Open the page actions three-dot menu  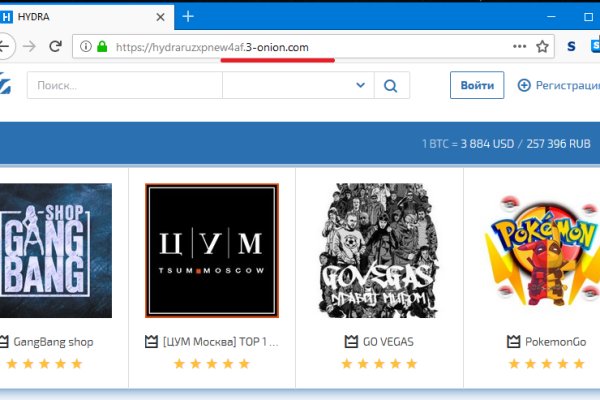click(518, 46)
